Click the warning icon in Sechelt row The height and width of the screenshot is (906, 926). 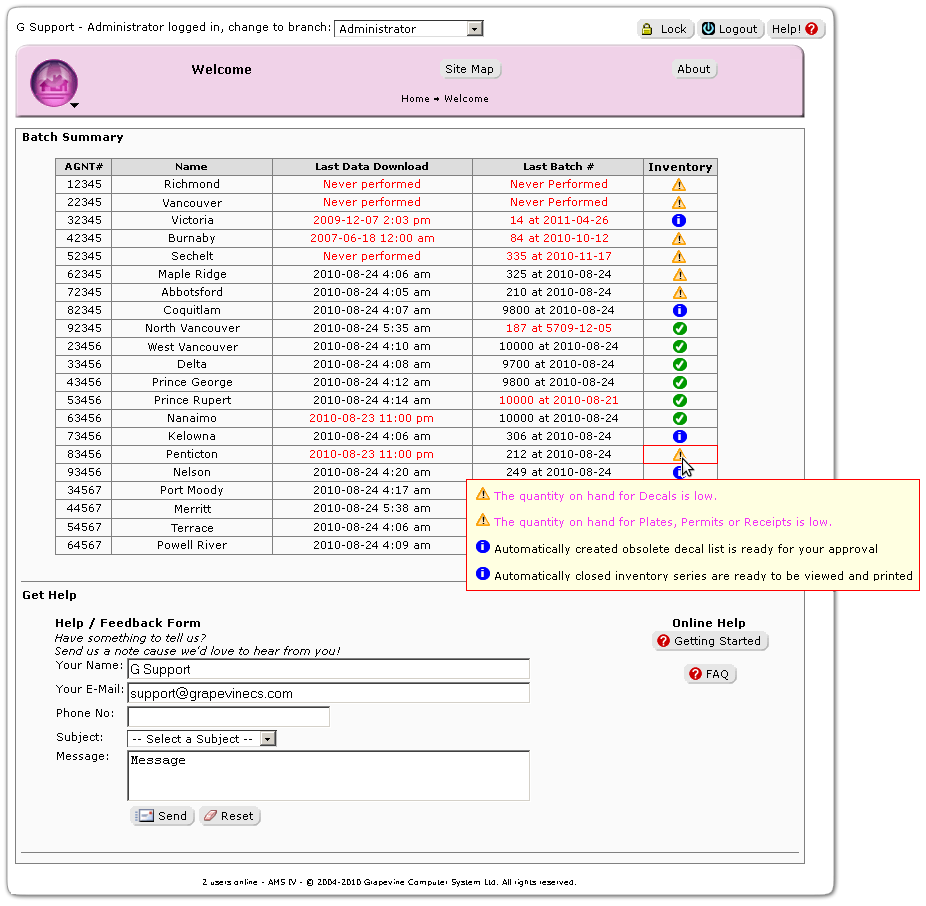[679, 256]
